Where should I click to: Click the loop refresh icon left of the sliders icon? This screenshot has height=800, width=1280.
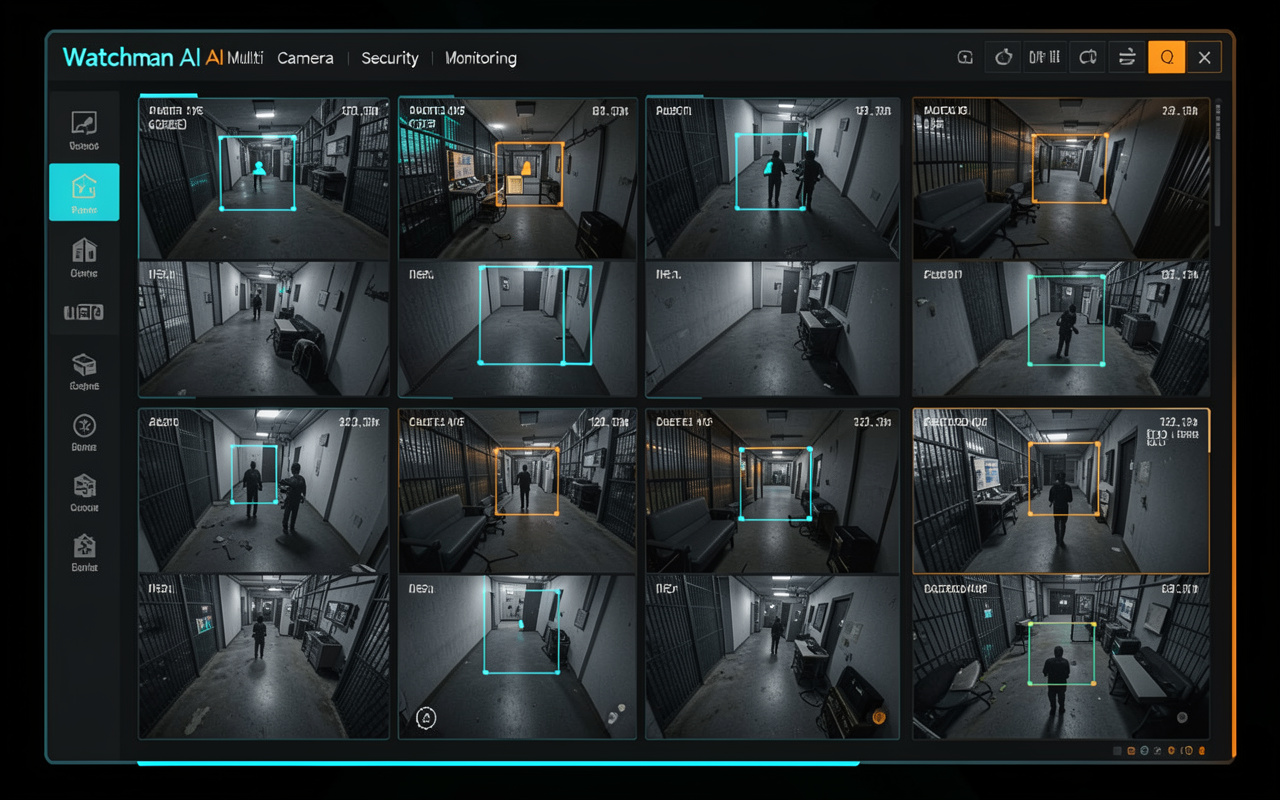tap(1087, 58)
